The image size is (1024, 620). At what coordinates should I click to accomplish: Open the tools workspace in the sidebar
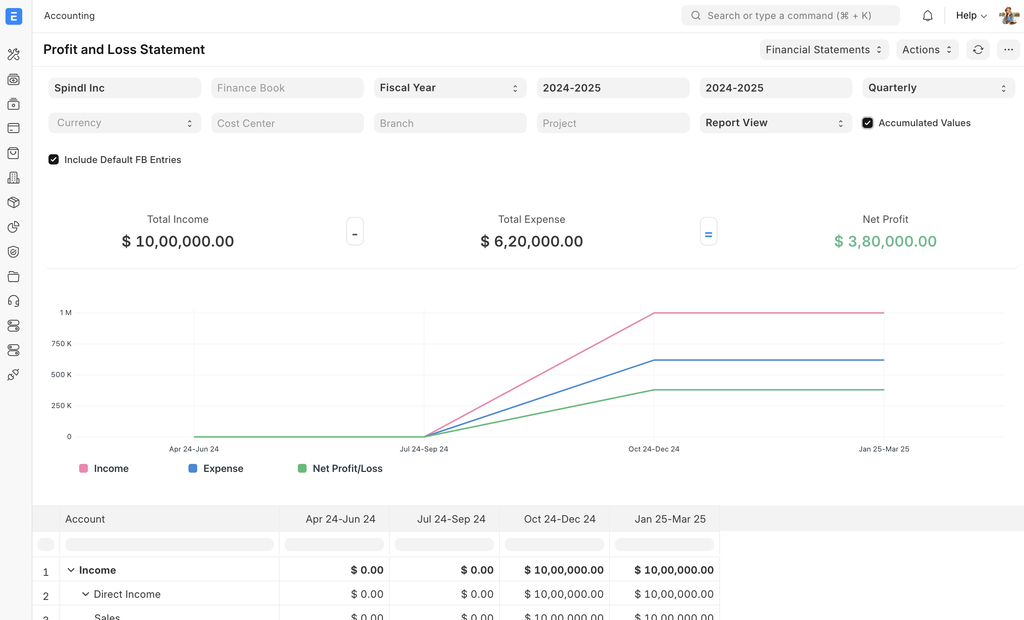coord(13,54)
